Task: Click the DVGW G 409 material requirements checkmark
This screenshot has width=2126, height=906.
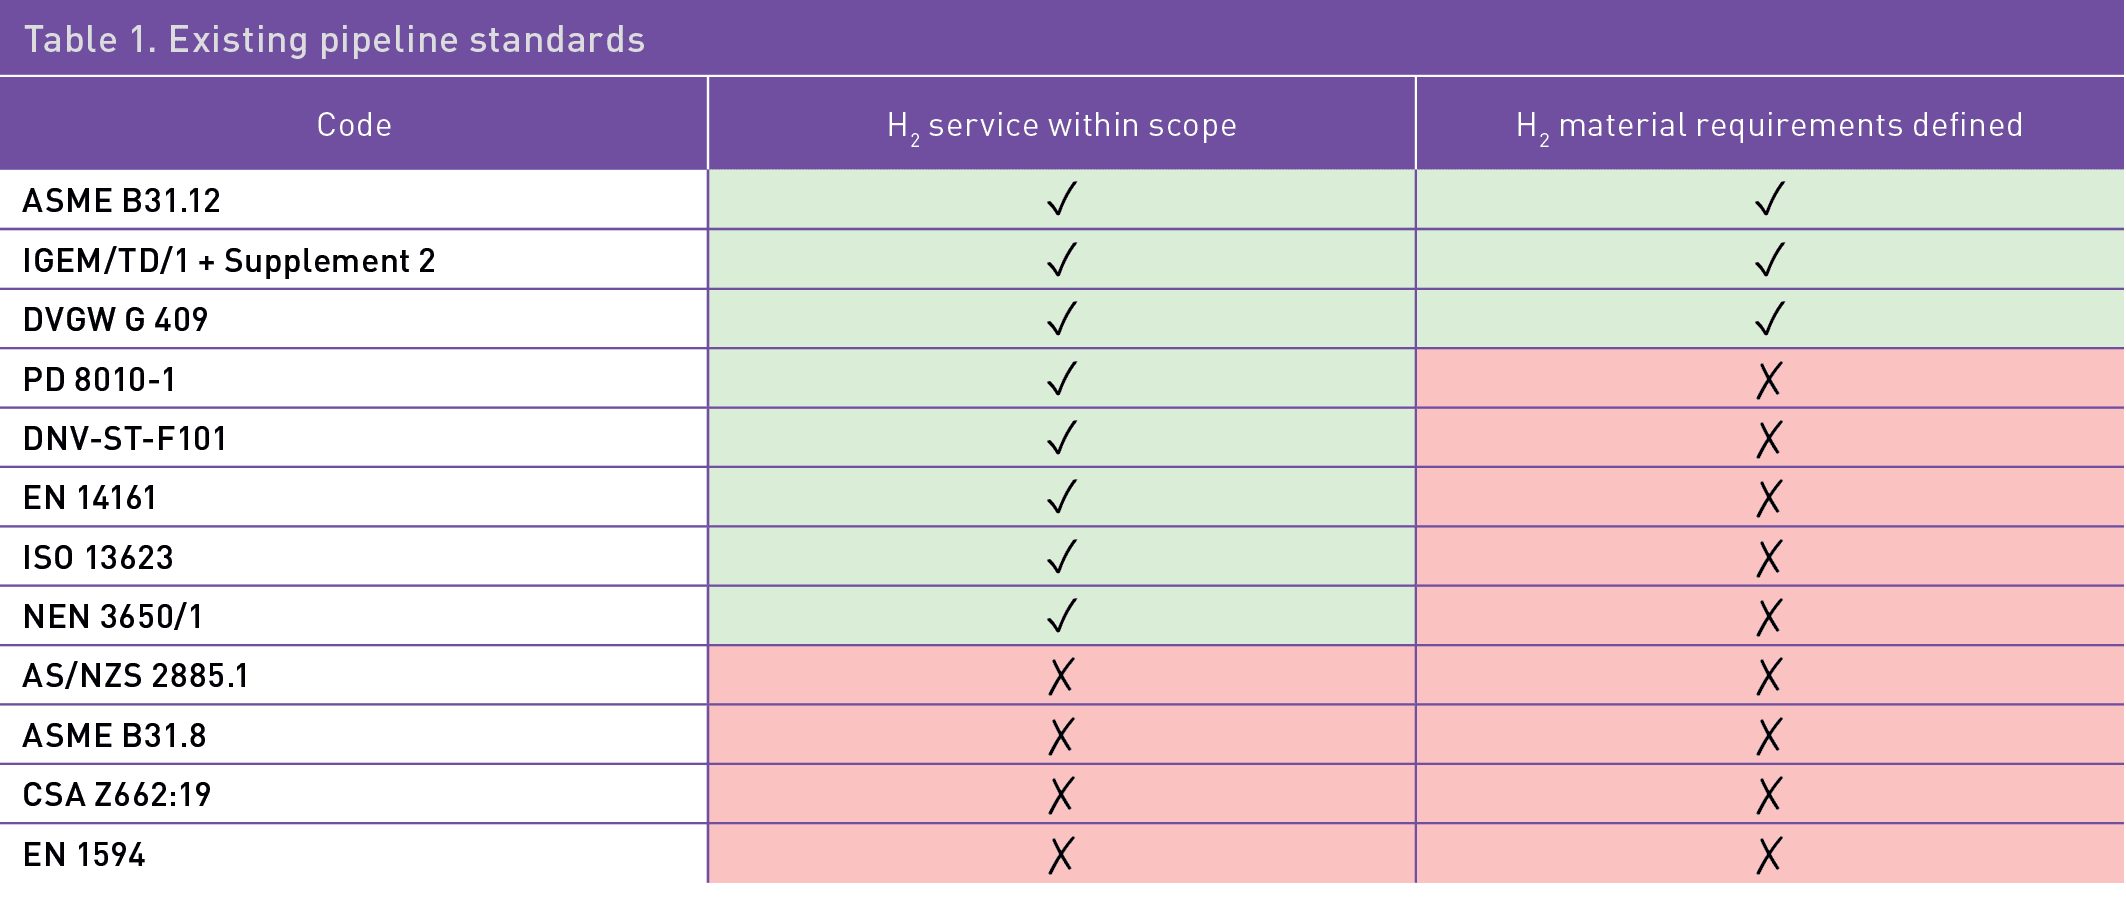Action: click(1769, 319)
